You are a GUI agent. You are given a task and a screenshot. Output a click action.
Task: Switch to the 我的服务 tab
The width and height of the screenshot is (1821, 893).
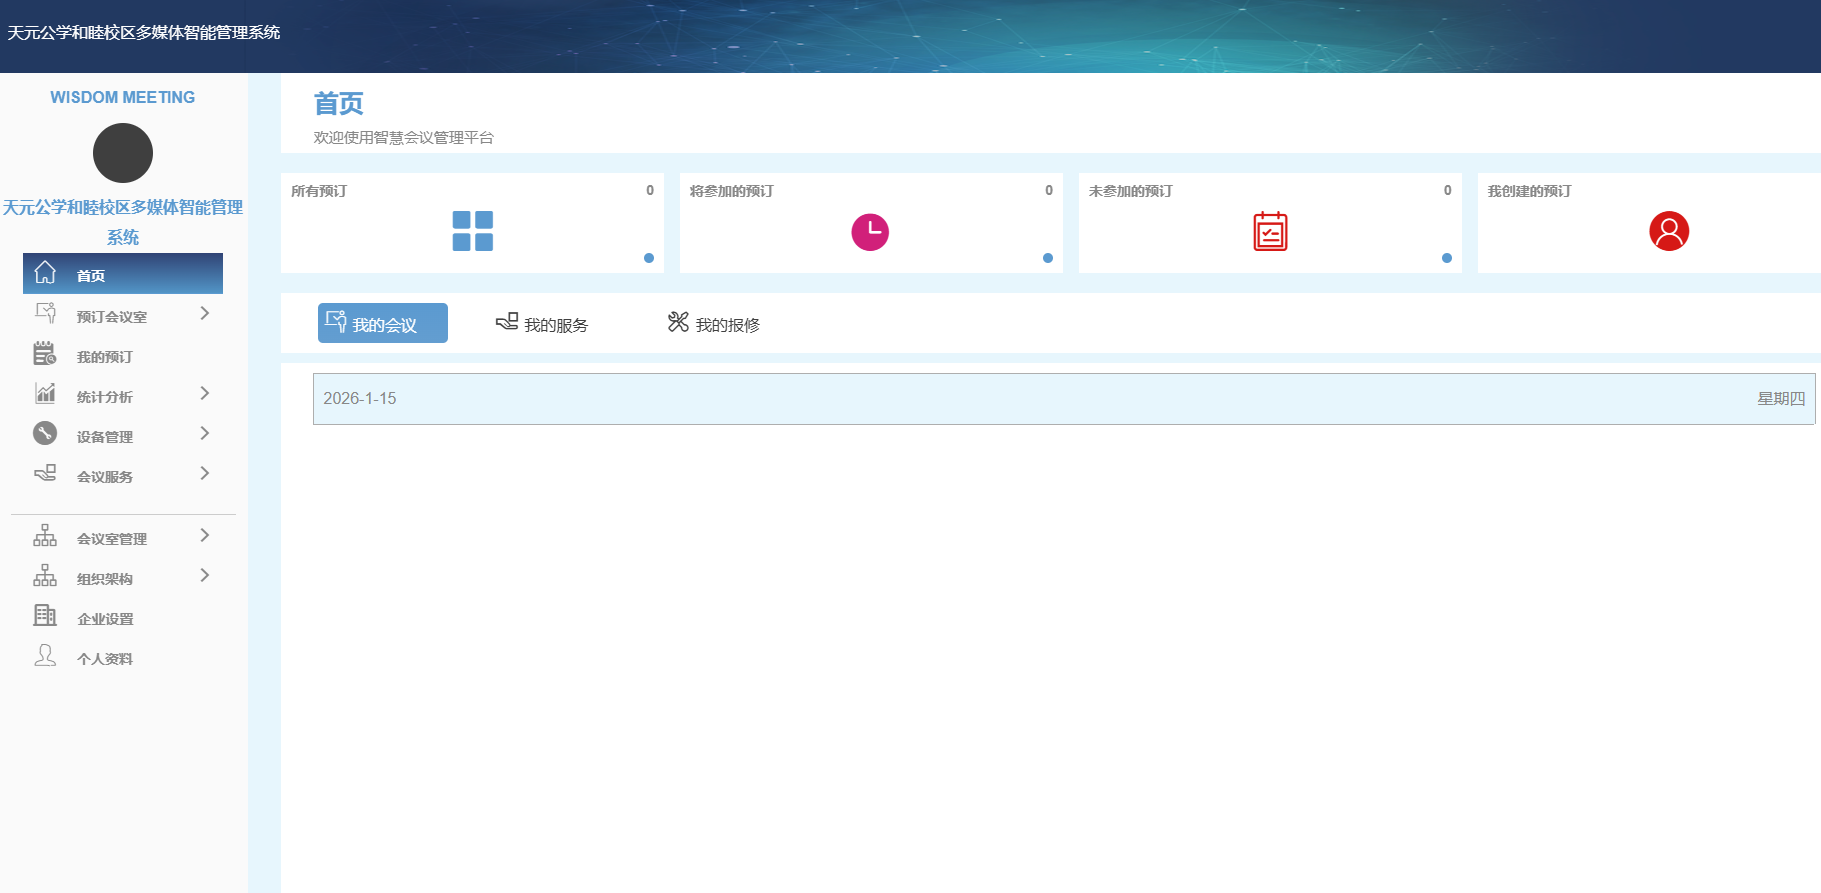542,324
